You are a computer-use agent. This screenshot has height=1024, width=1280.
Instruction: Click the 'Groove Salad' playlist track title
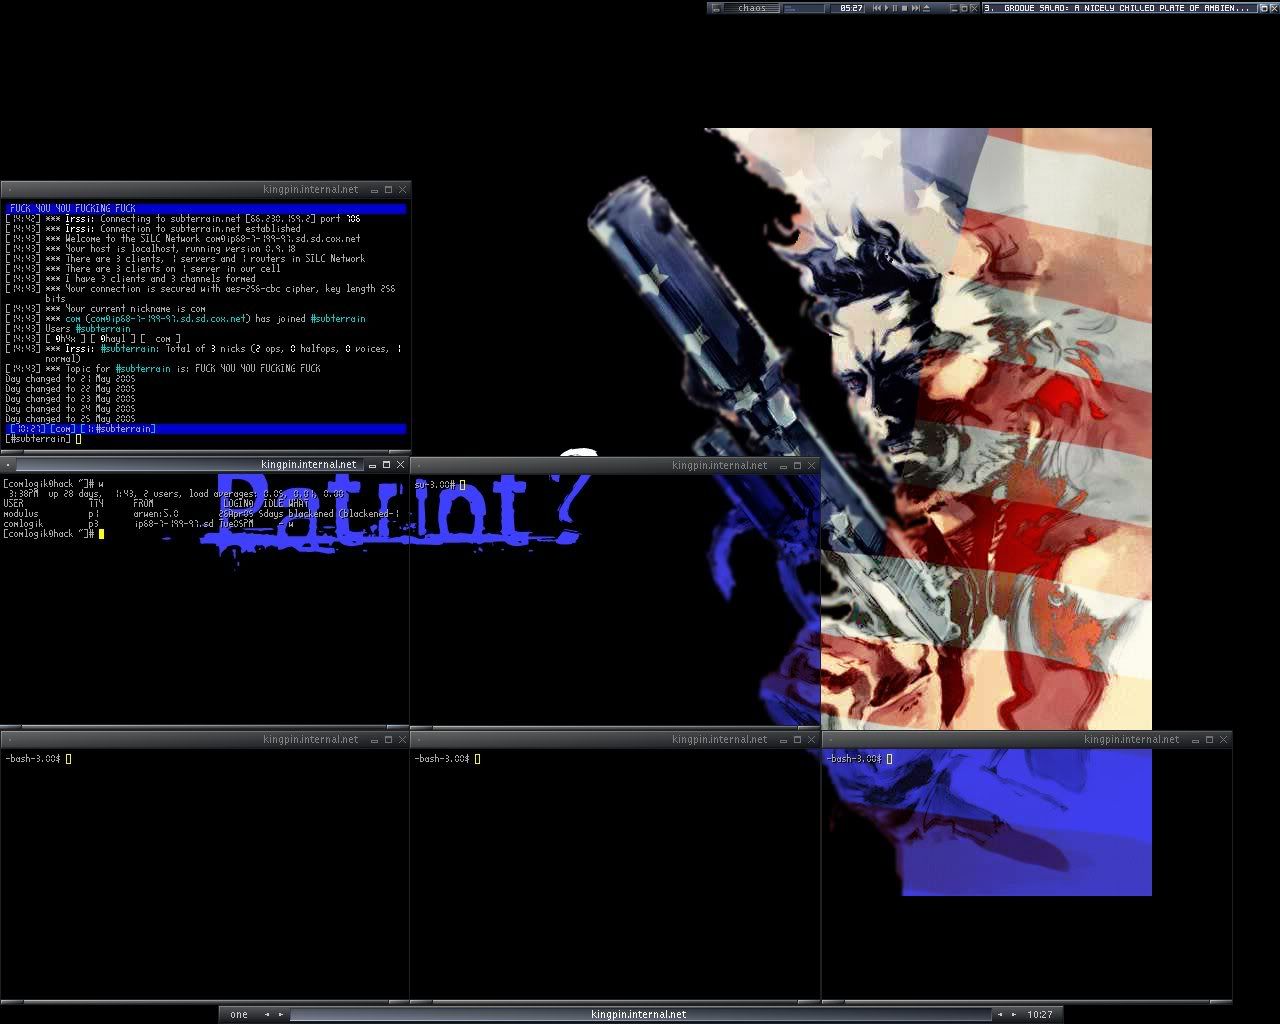pyautogui.click(x=1119, y=8)
